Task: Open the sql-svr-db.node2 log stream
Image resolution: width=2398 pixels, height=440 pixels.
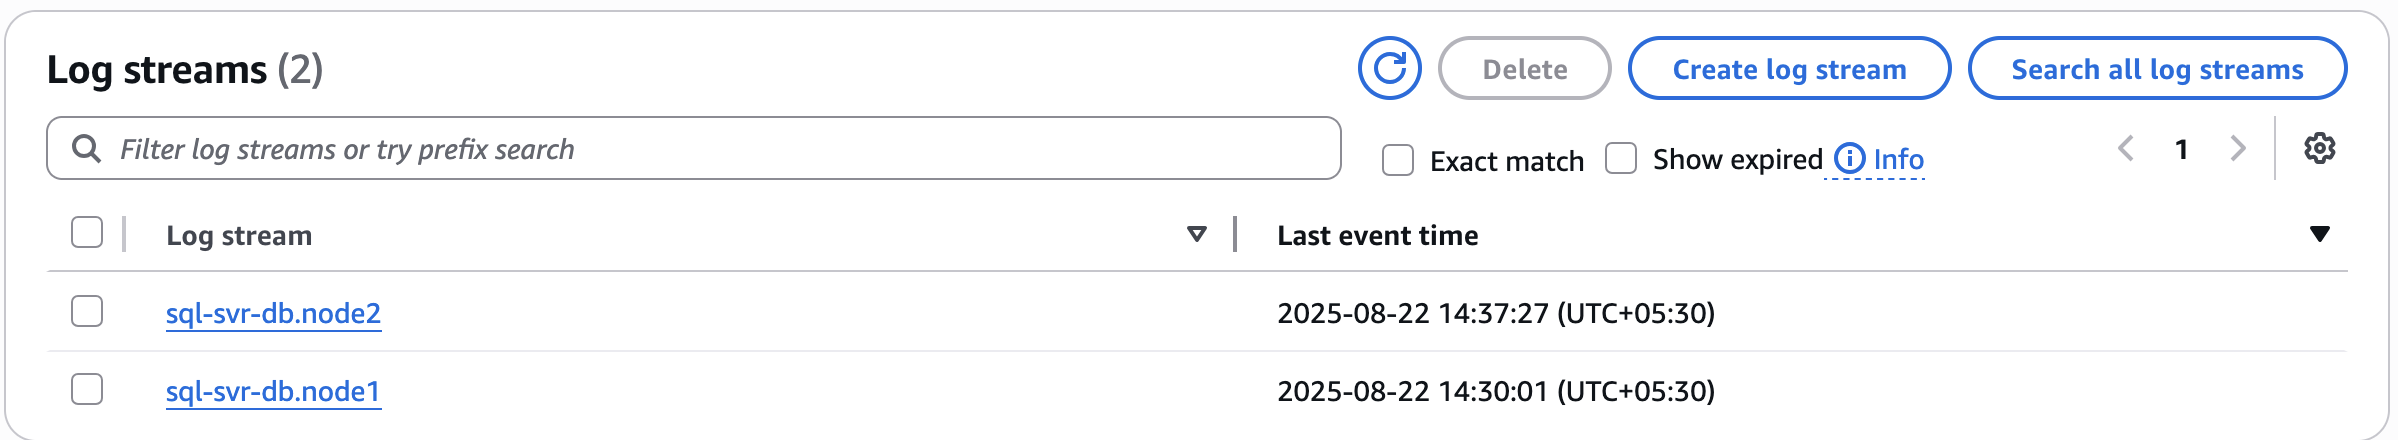Action: coord(273,314)
